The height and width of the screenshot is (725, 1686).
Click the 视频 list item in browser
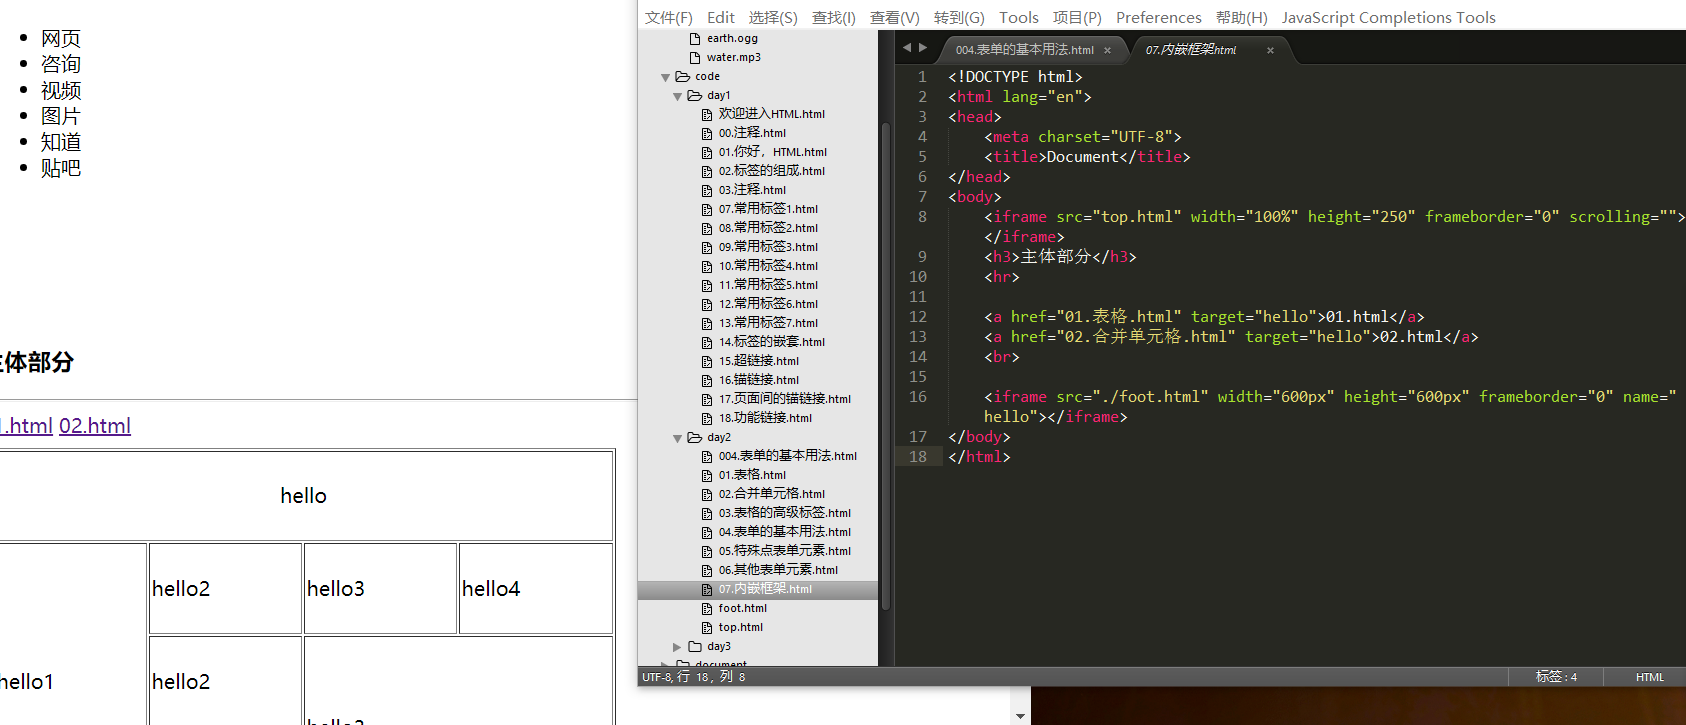point(61,90)
